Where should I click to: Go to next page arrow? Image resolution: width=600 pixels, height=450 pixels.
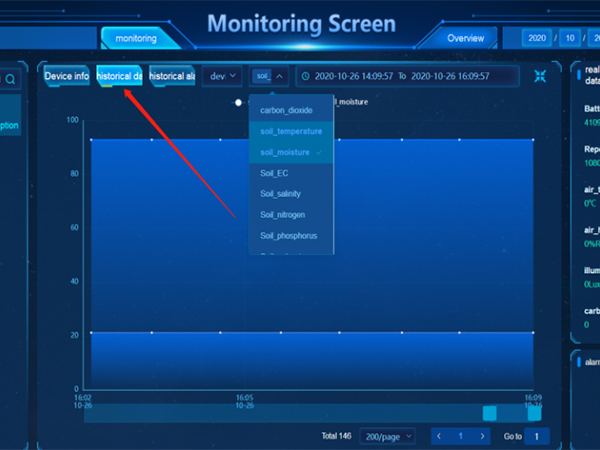tap(483, 436)
